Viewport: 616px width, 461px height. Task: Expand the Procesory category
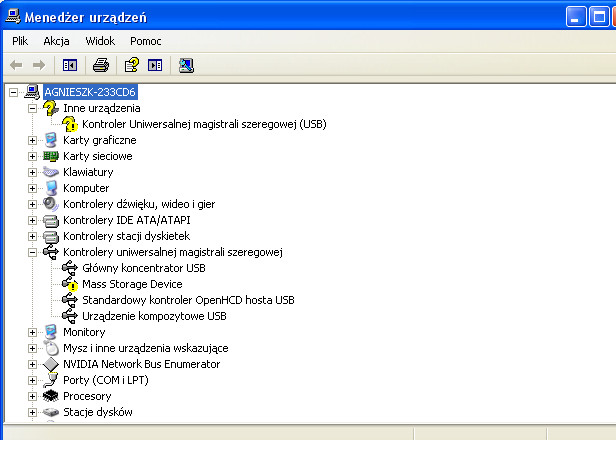tap(33, 396)
